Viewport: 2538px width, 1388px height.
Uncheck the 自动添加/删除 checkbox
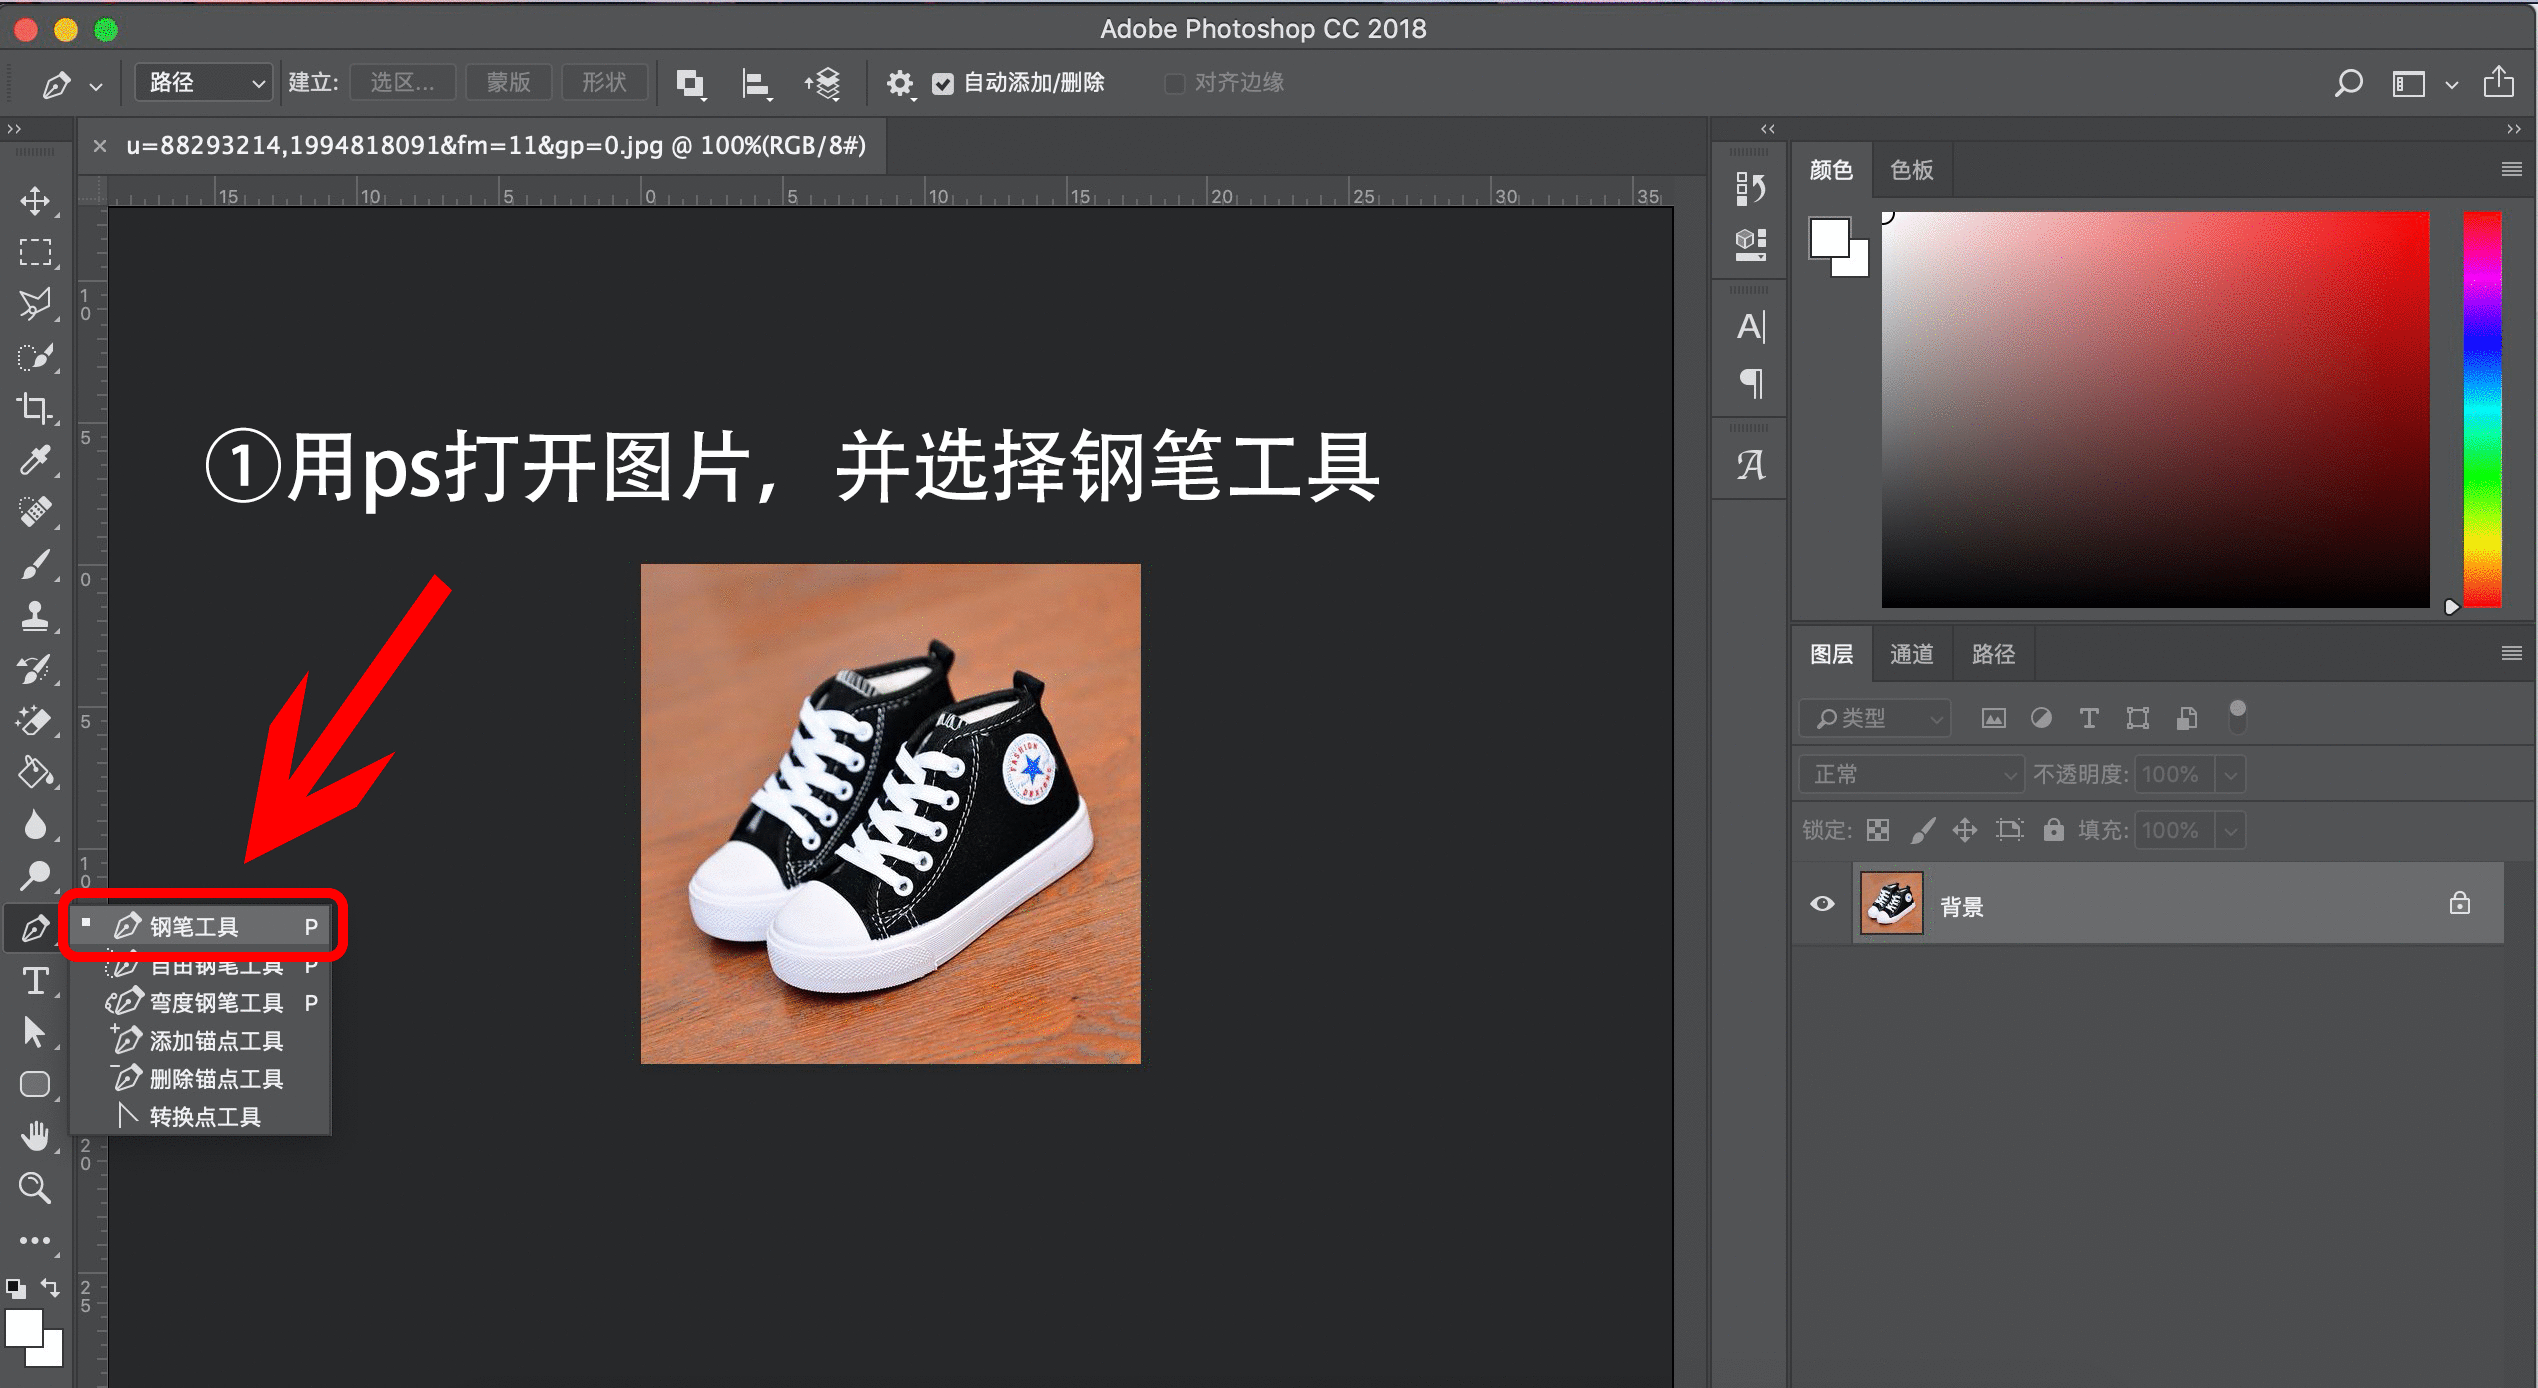click(942, 84)
